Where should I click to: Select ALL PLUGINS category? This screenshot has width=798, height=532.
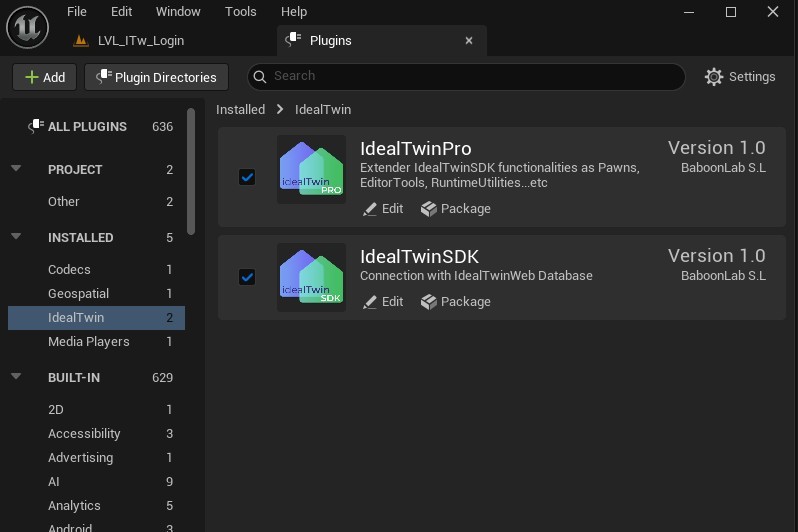(97, 126)
